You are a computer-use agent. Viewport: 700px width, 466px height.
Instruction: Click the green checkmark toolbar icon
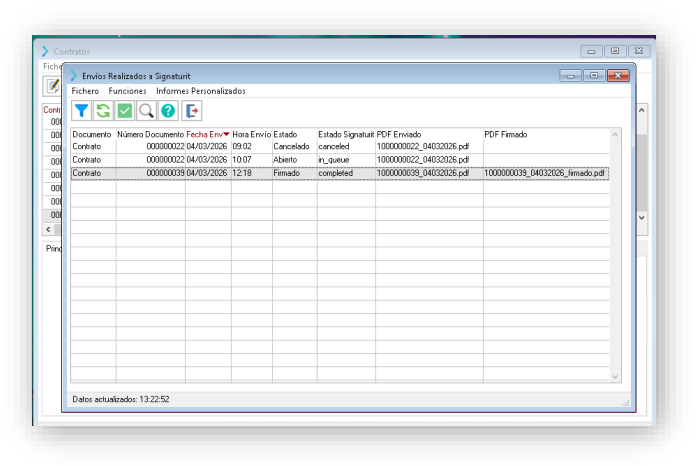[x=125, y=111]
